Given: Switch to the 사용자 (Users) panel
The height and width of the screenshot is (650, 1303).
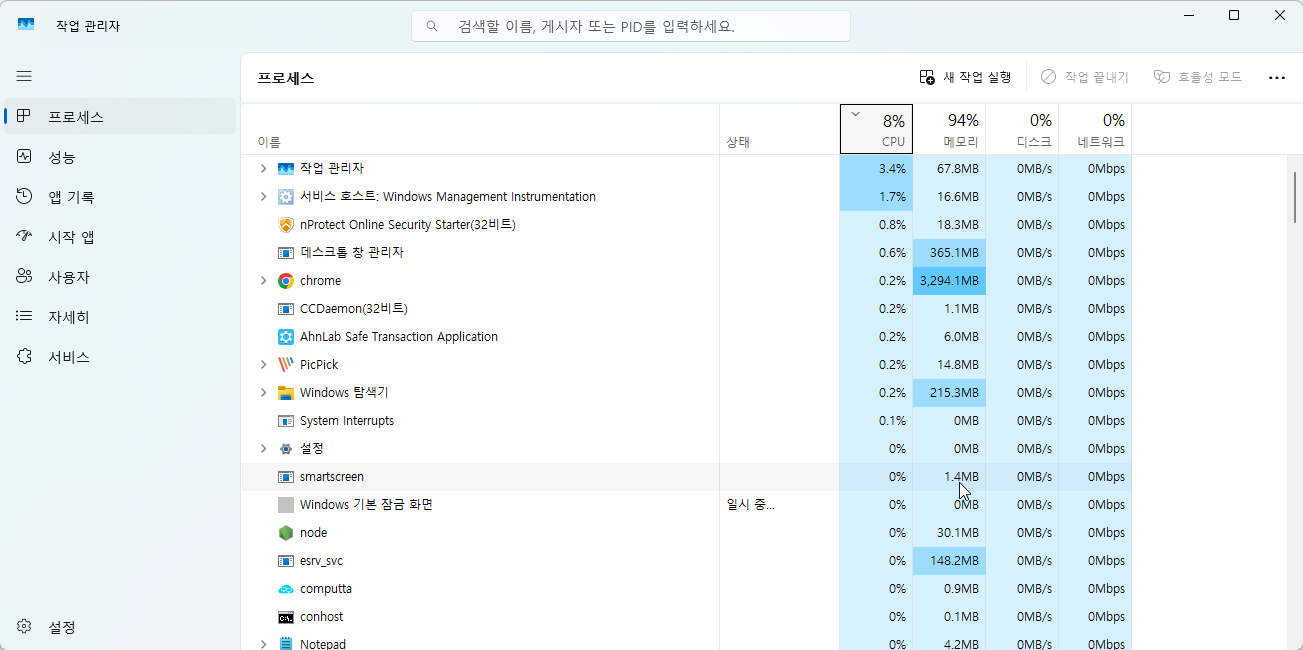Looking at the screenshot, I should point(60,276).
